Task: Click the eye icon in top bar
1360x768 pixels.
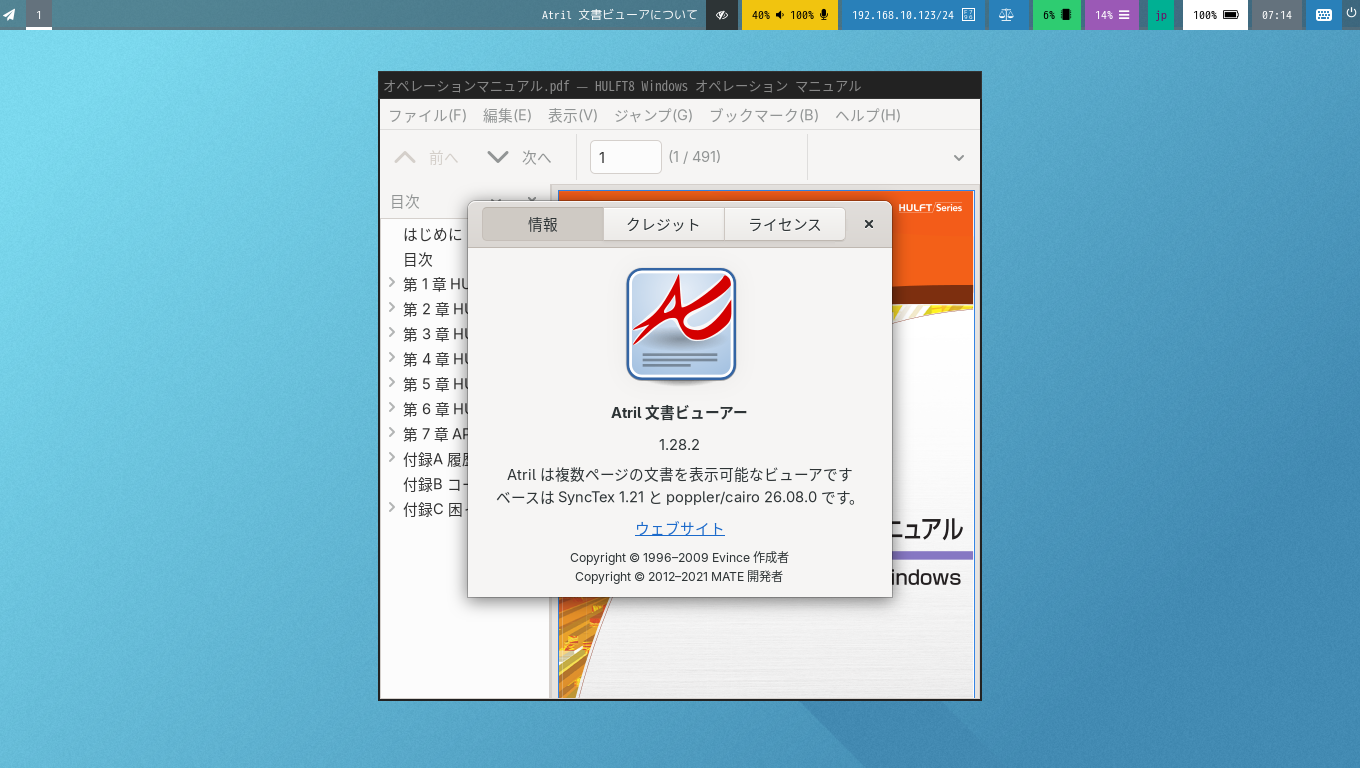Action: [722, 15]
